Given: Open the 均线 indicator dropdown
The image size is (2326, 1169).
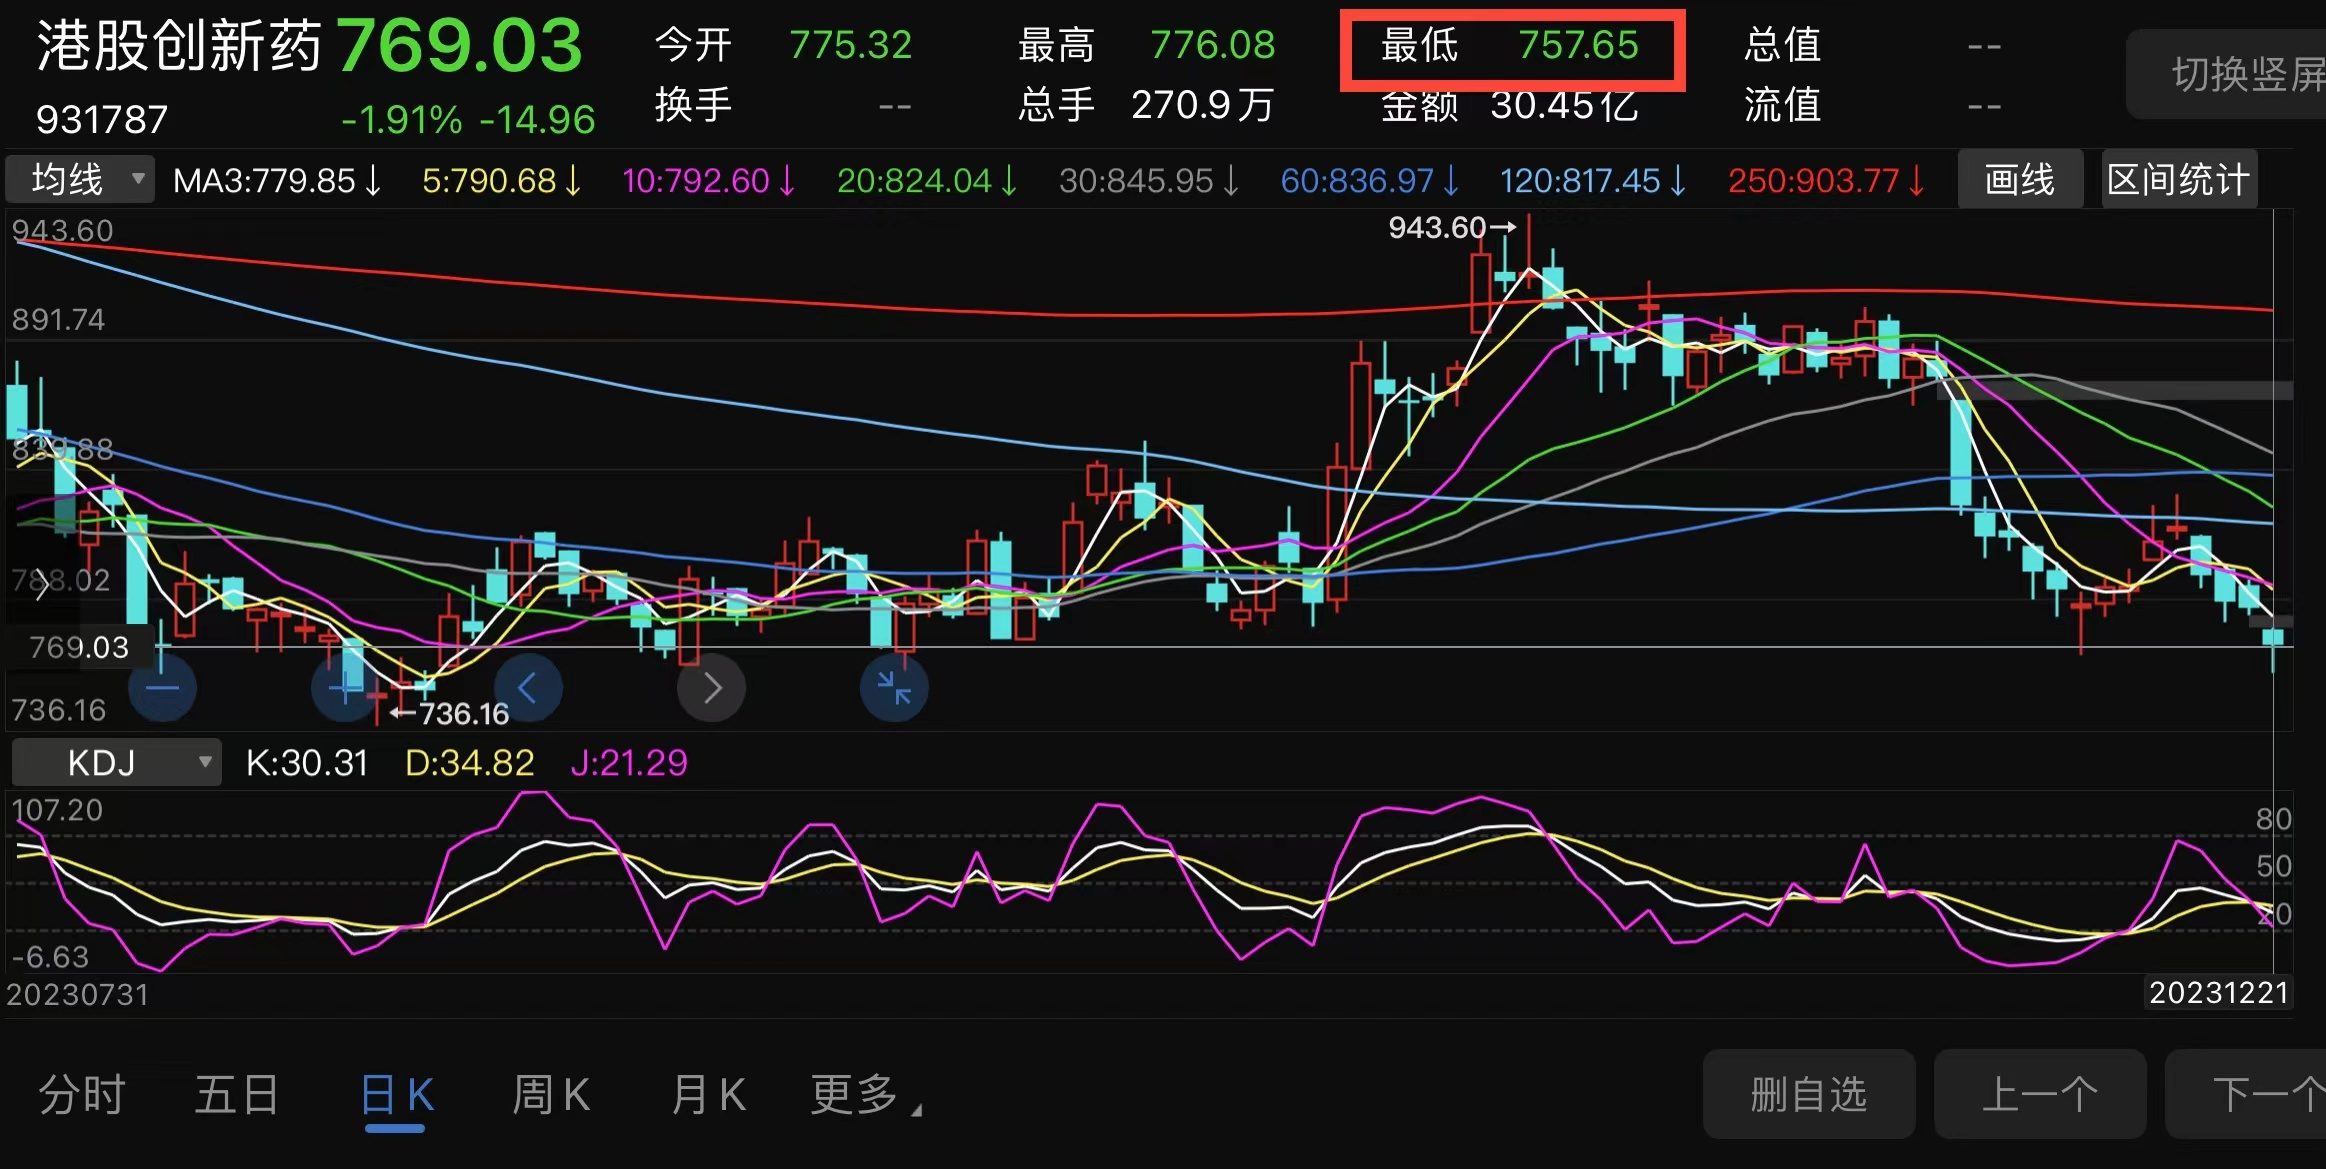Looking at the screenshot, I should pos(80,180).
